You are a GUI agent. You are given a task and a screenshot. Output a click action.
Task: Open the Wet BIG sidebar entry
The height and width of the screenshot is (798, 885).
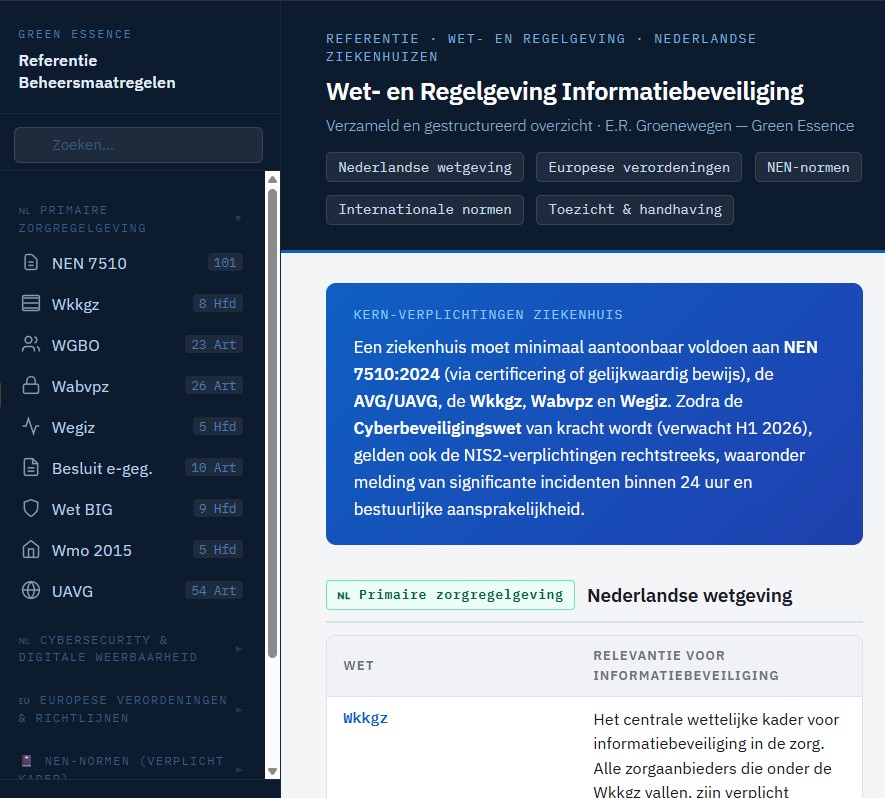[x=132, y=509]
